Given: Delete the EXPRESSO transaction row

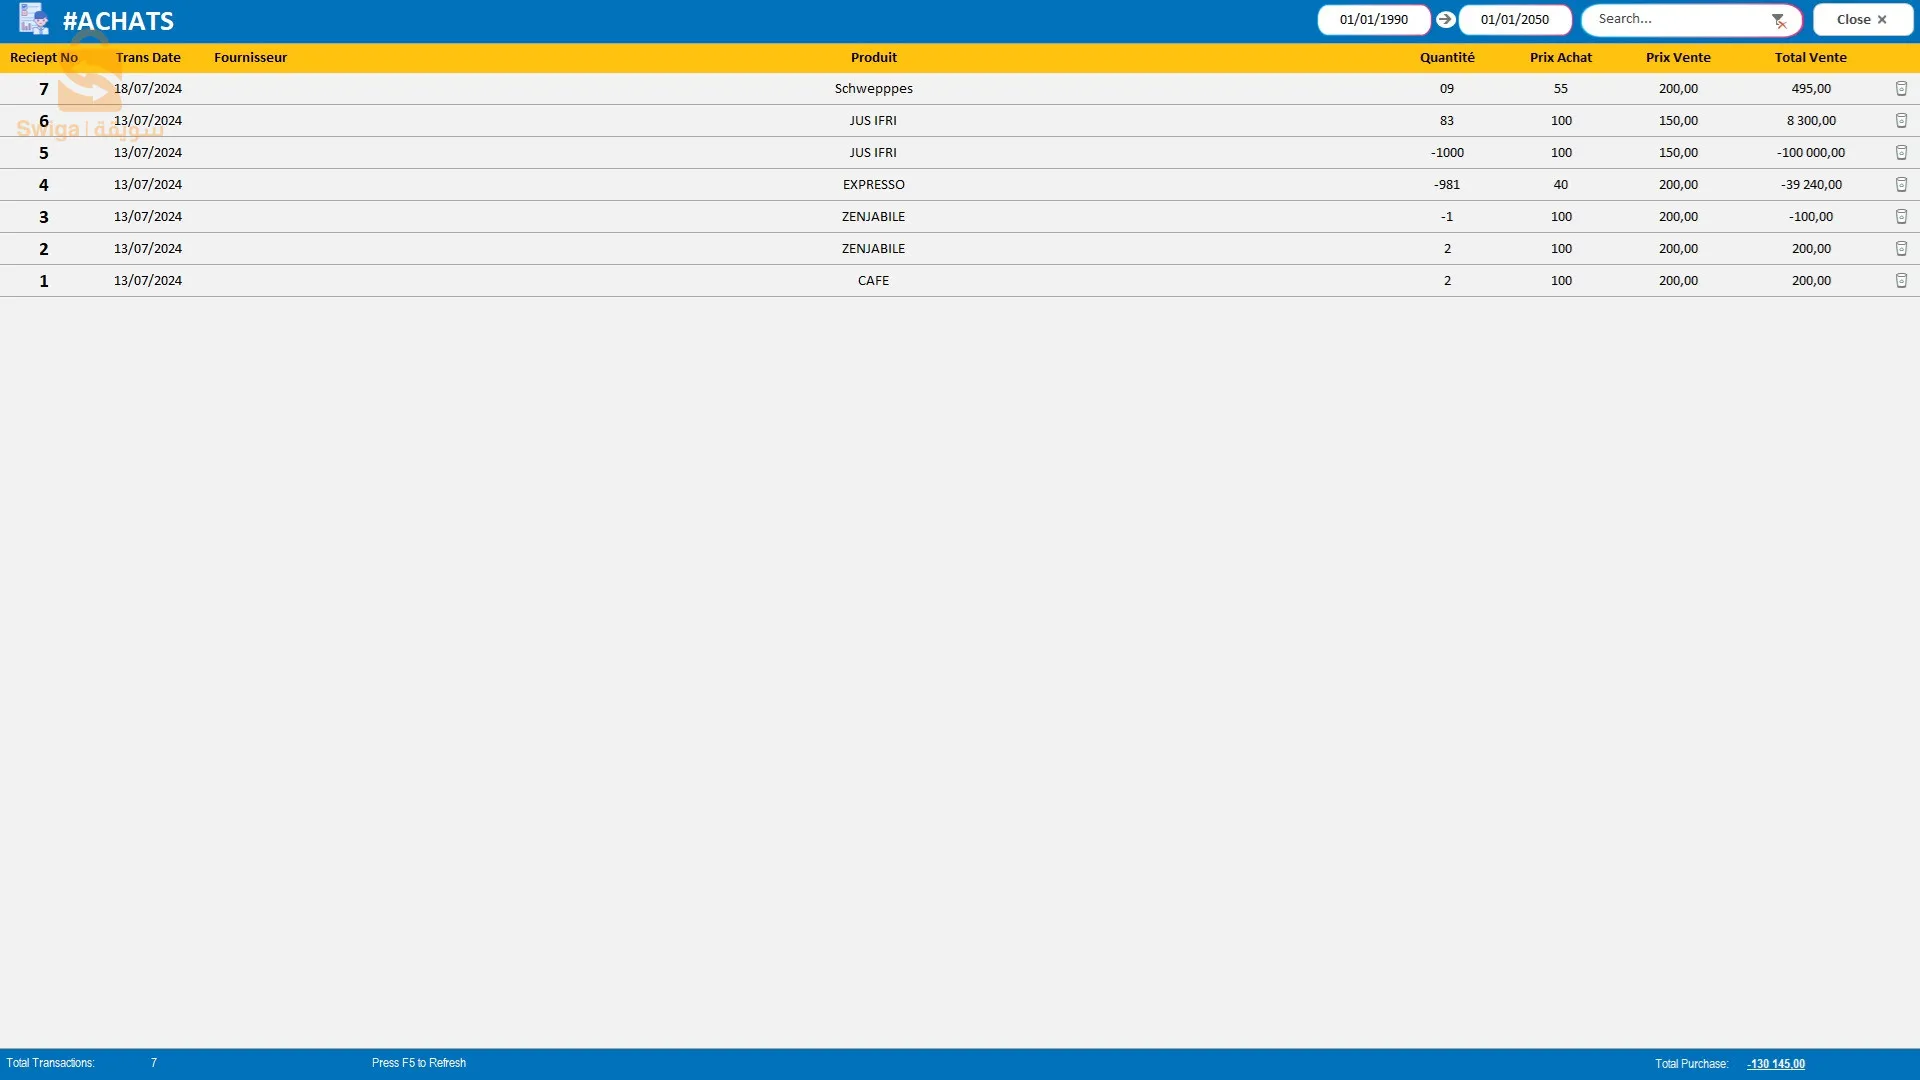Looking at the screenshot, I should (x=1902, y=184).
